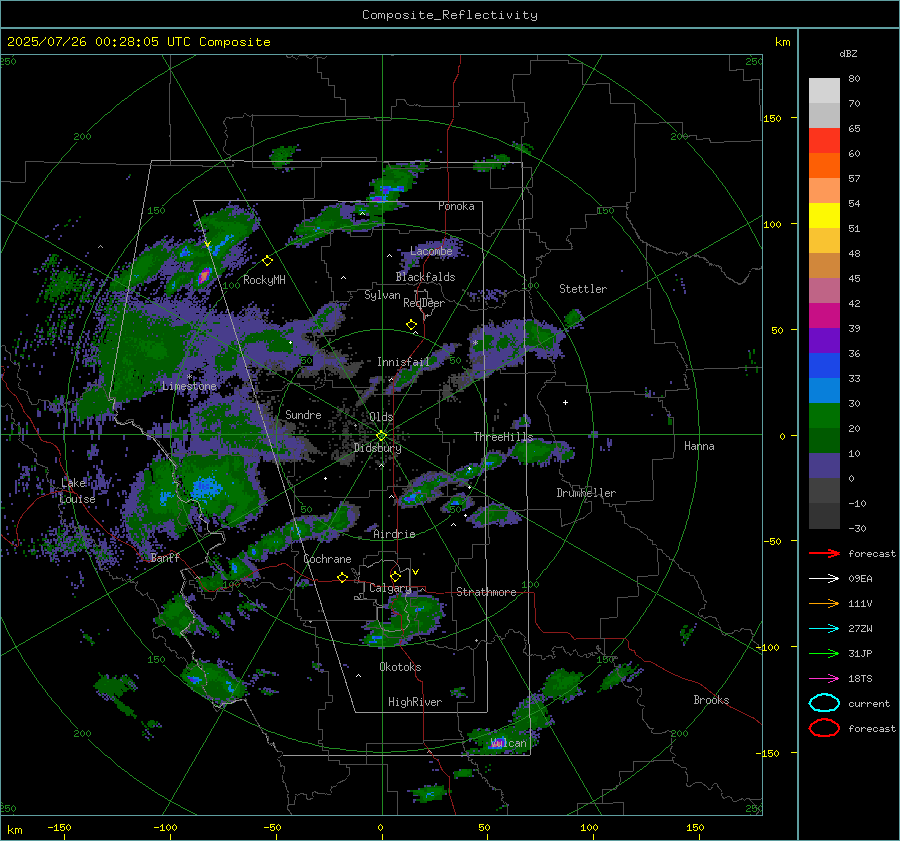Select the magenta 39–42 dBZ swatch
This screenshot has height=841, width=900.
[x=824, y=315]
